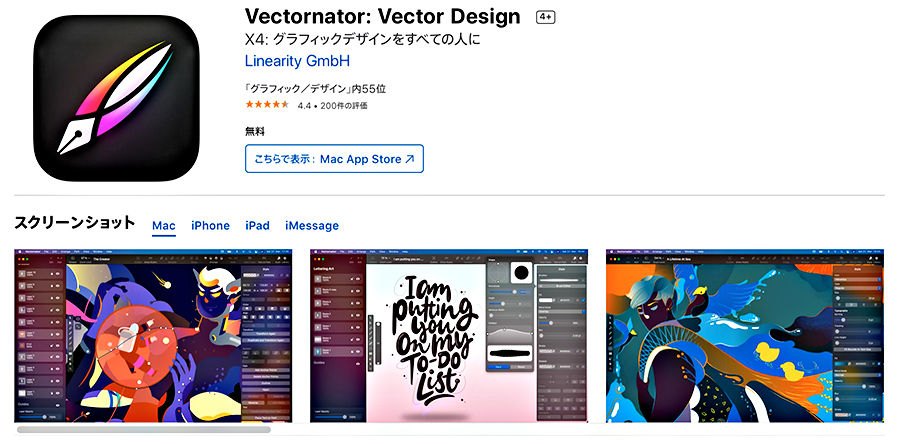Click the orange star rating icons
Screen dimensions: 900x444
click(267, 105)
